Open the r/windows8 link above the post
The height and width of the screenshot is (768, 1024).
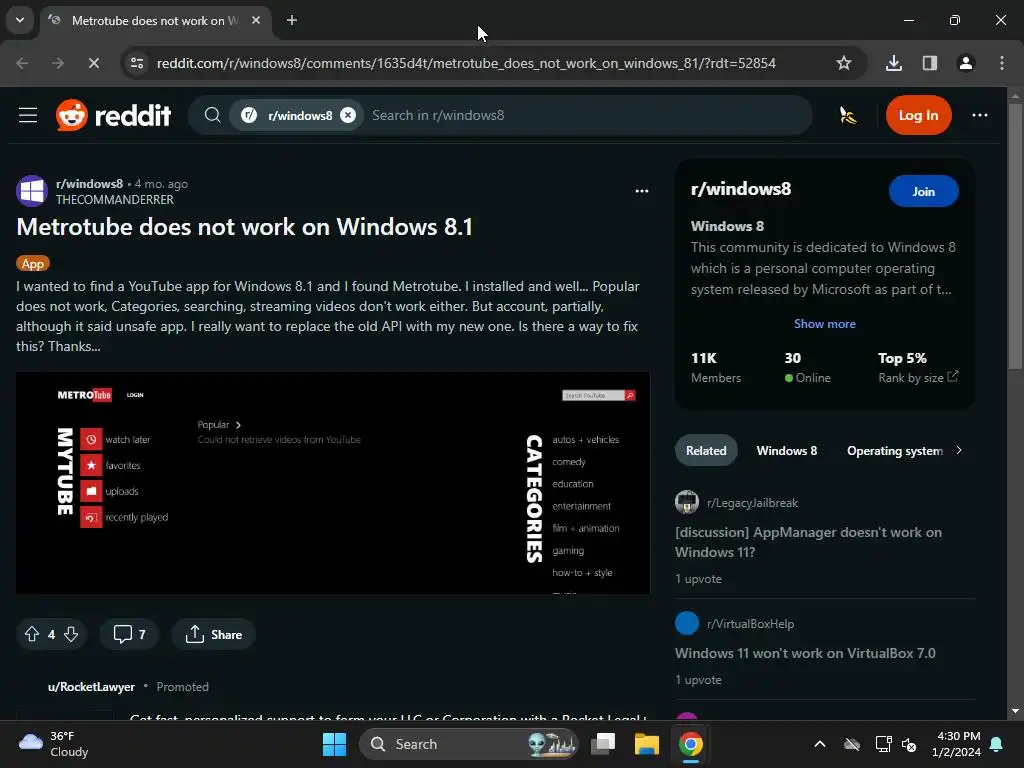coord(89,184)
